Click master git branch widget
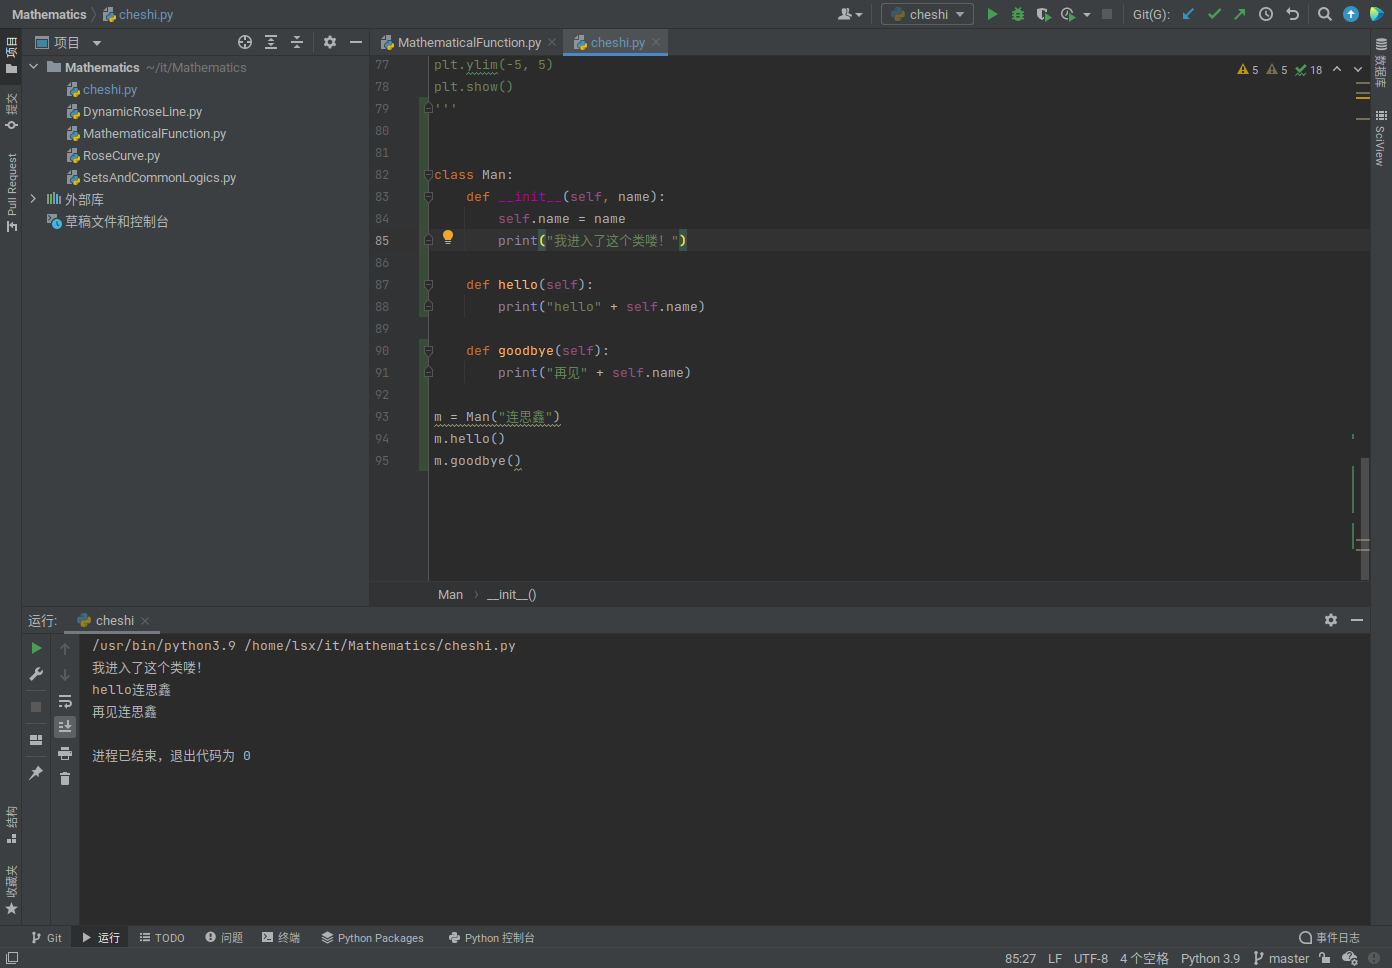 (1281, 958)
